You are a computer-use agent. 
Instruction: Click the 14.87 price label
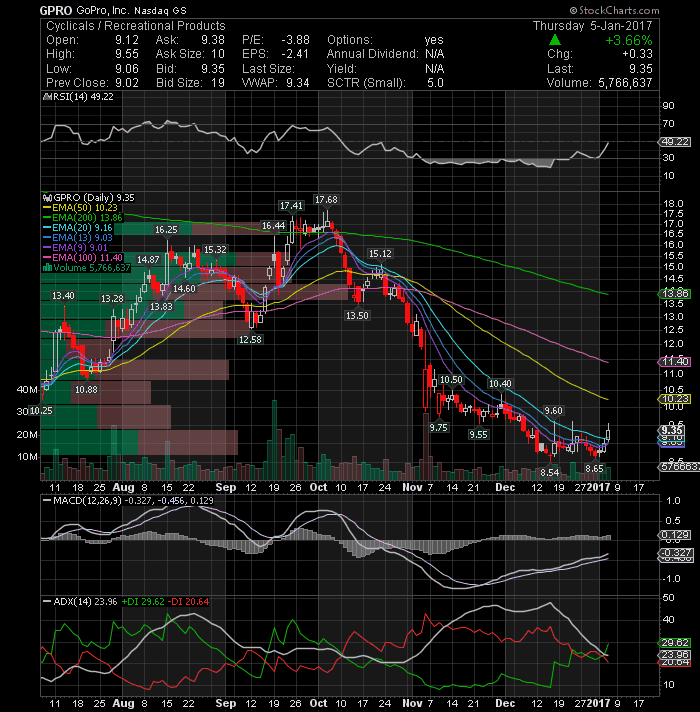pos(148,259)
